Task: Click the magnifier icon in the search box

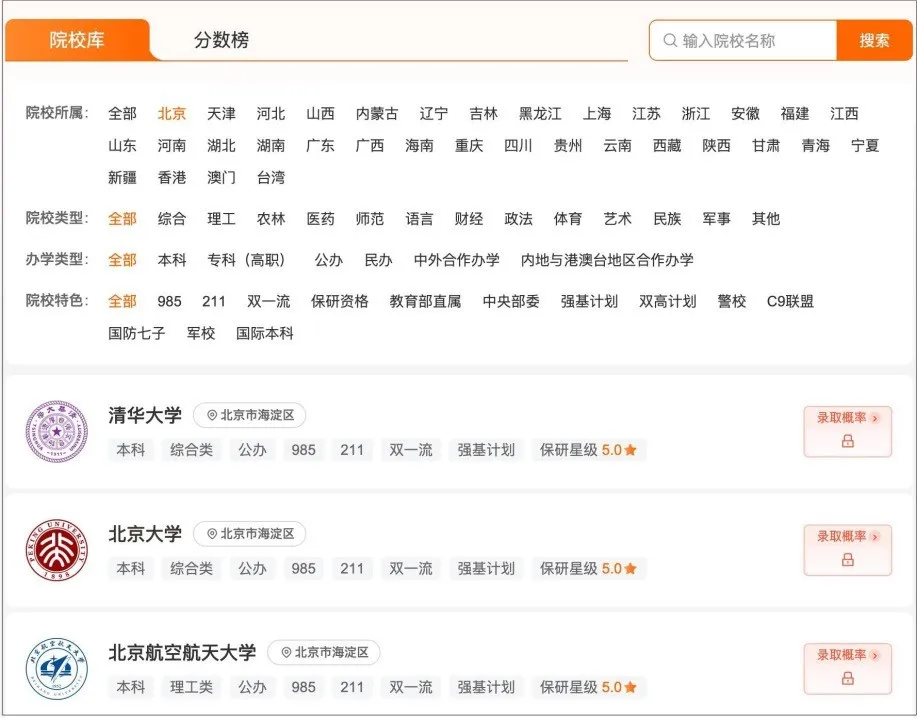Action: (x=670, y=40)
